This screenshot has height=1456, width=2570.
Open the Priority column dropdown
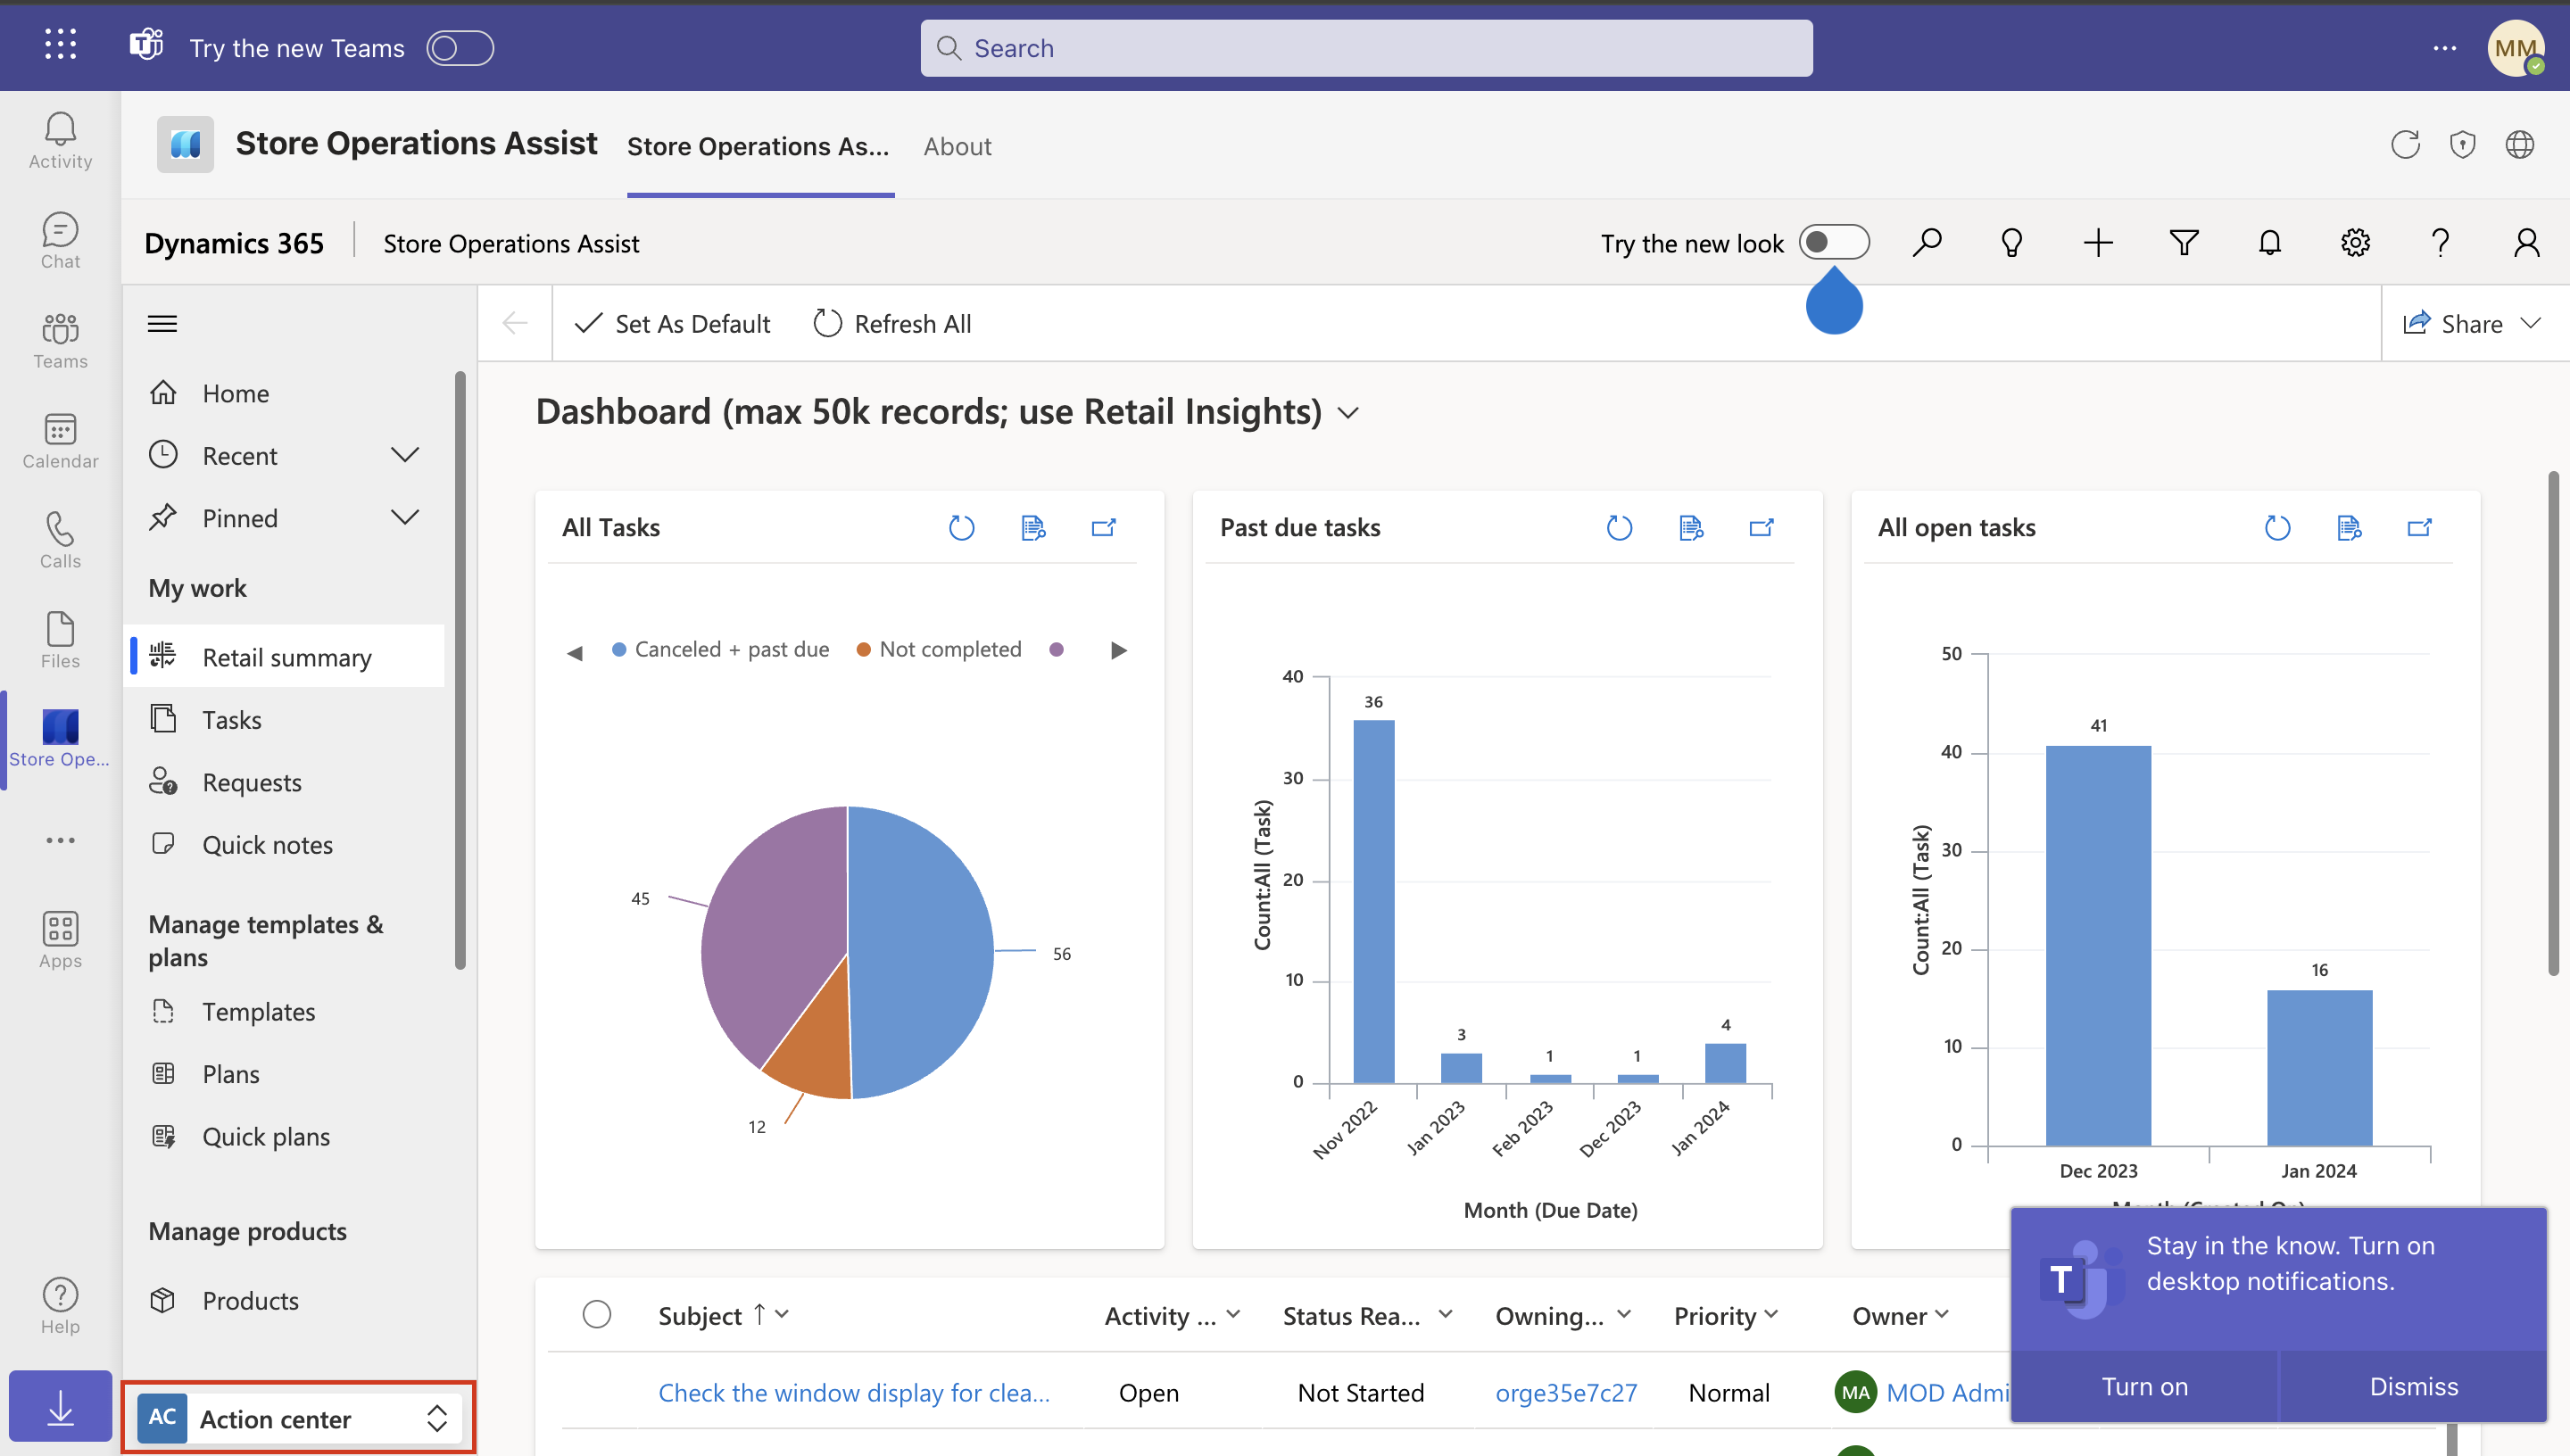1771,1314
